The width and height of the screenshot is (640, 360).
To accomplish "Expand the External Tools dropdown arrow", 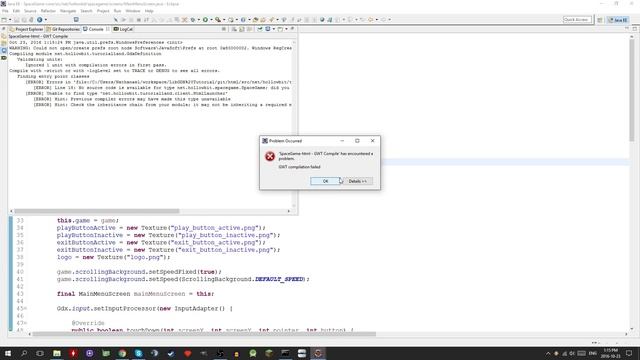I will pyautogui.click(x=224, y=20).
